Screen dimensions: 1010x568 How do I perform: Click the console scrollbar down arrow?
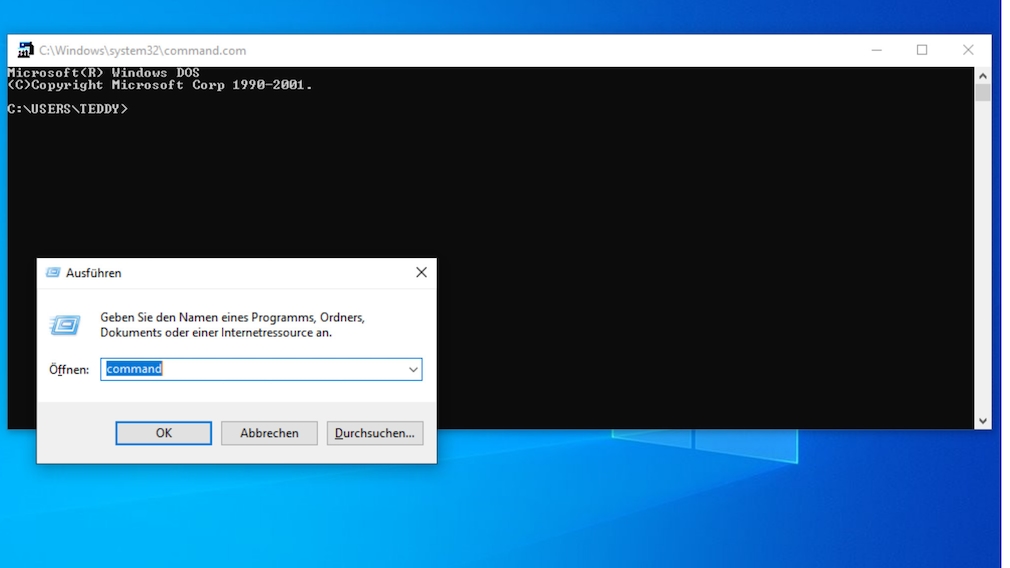coord(983,421)
